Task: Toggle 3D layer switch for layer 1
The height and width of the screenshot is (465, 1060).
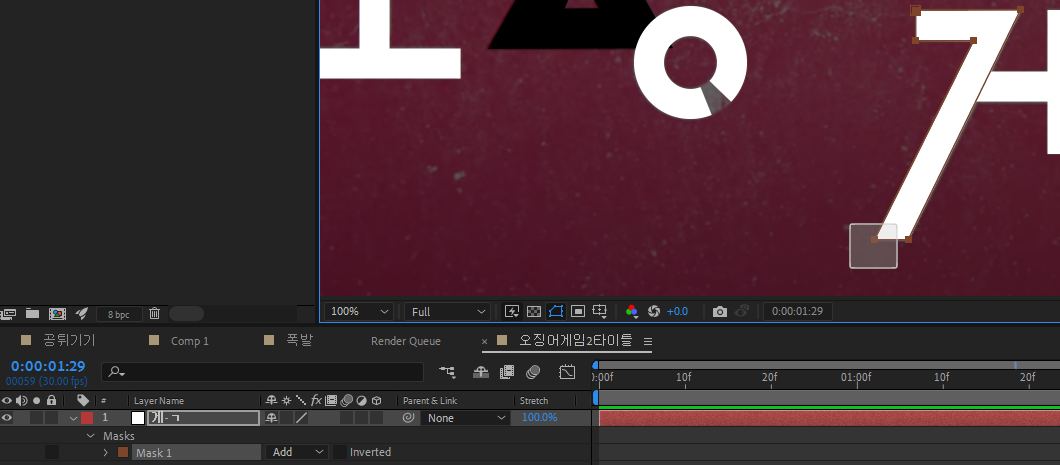Action: pyautogui.click(x=377, y=418)
